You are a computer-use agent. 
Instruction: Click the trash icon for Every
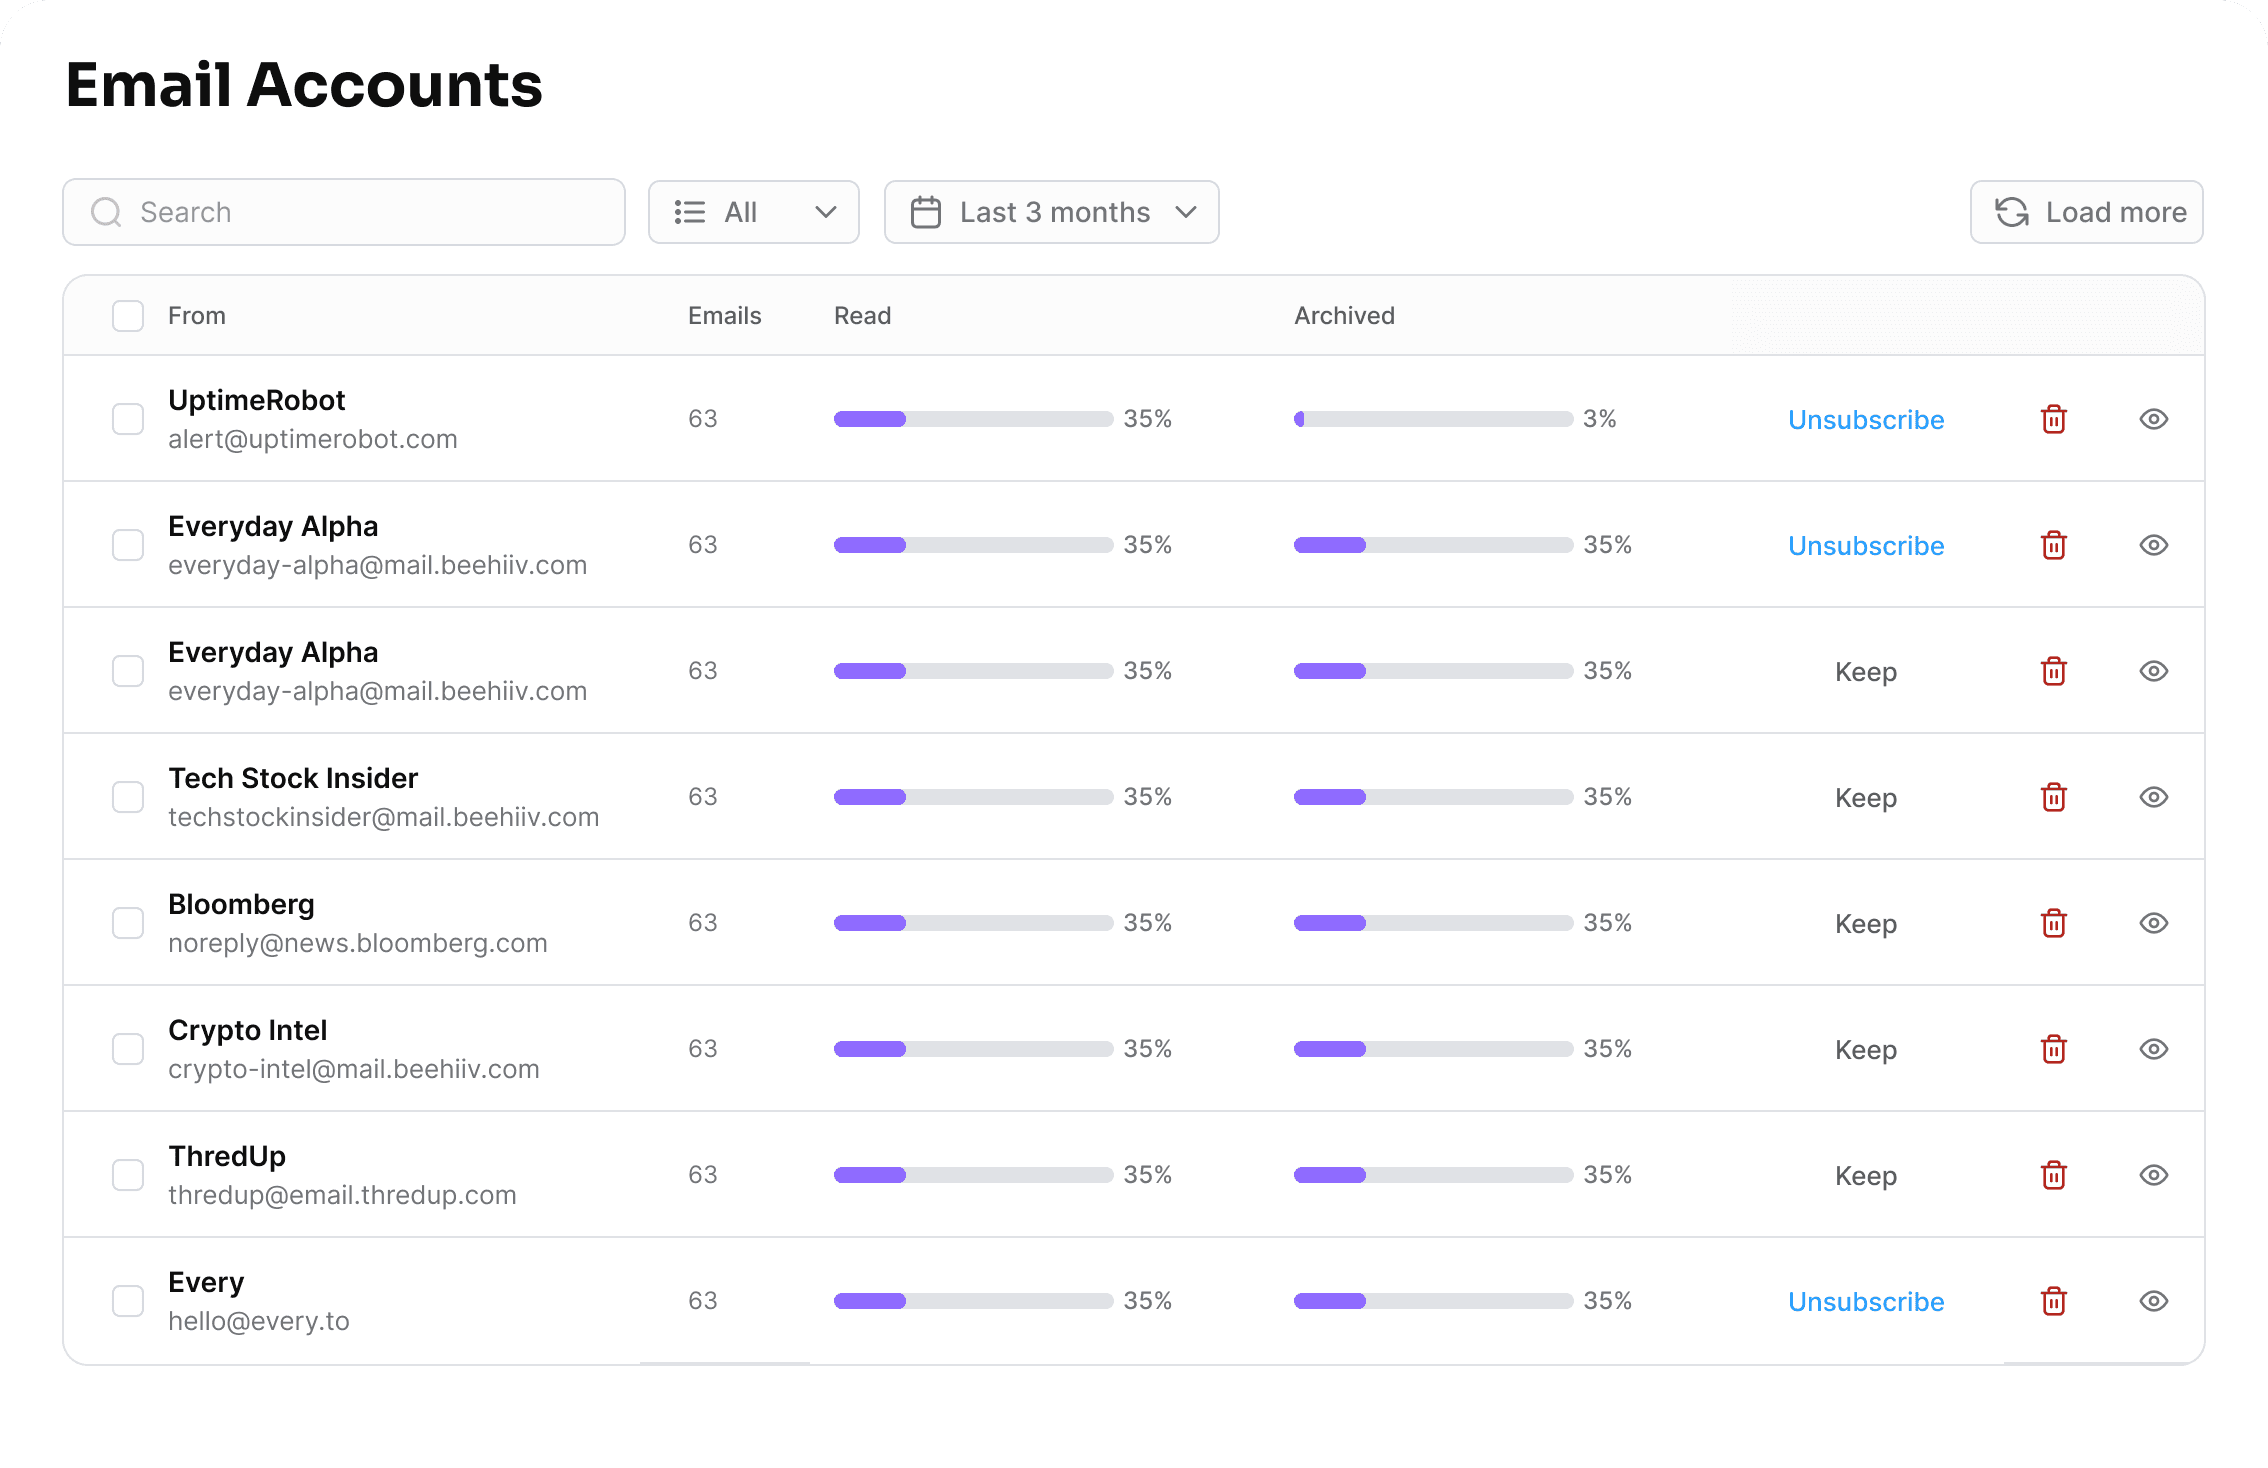point(2053,1301)
